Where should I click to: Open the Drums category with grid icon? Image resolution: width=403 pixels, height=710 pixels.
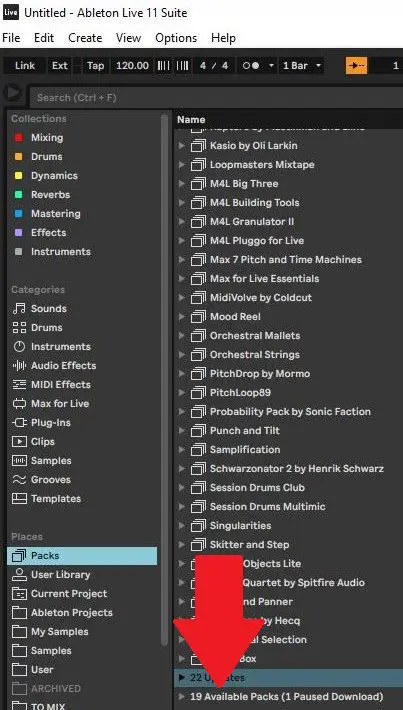coord(38,327)
